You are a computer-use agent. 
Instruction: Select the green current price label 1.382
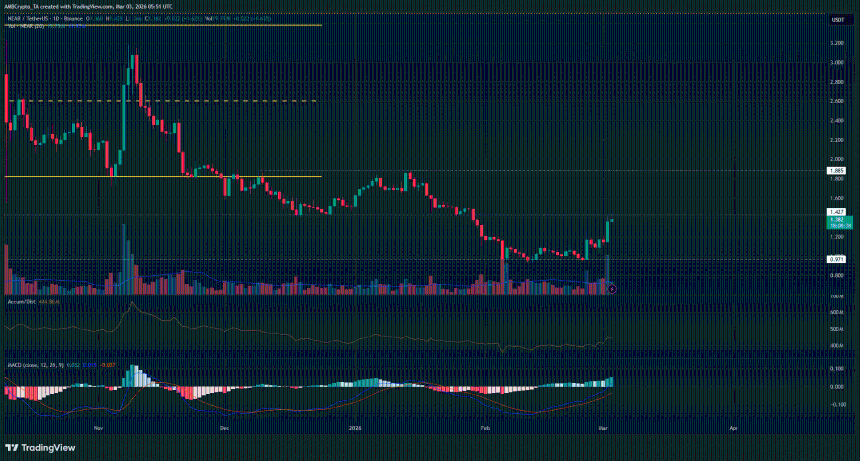click(837, 220)
